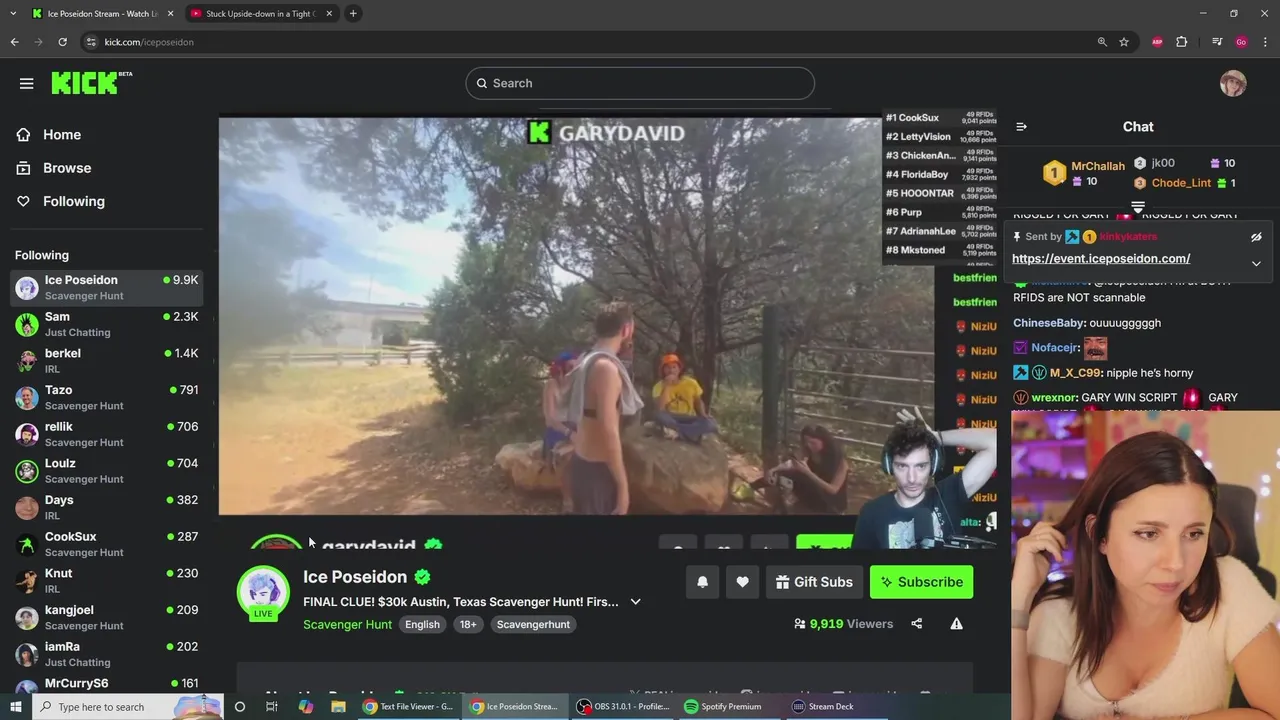Collapse the chat panel with arrow icon

click(x=1021, y=127)
